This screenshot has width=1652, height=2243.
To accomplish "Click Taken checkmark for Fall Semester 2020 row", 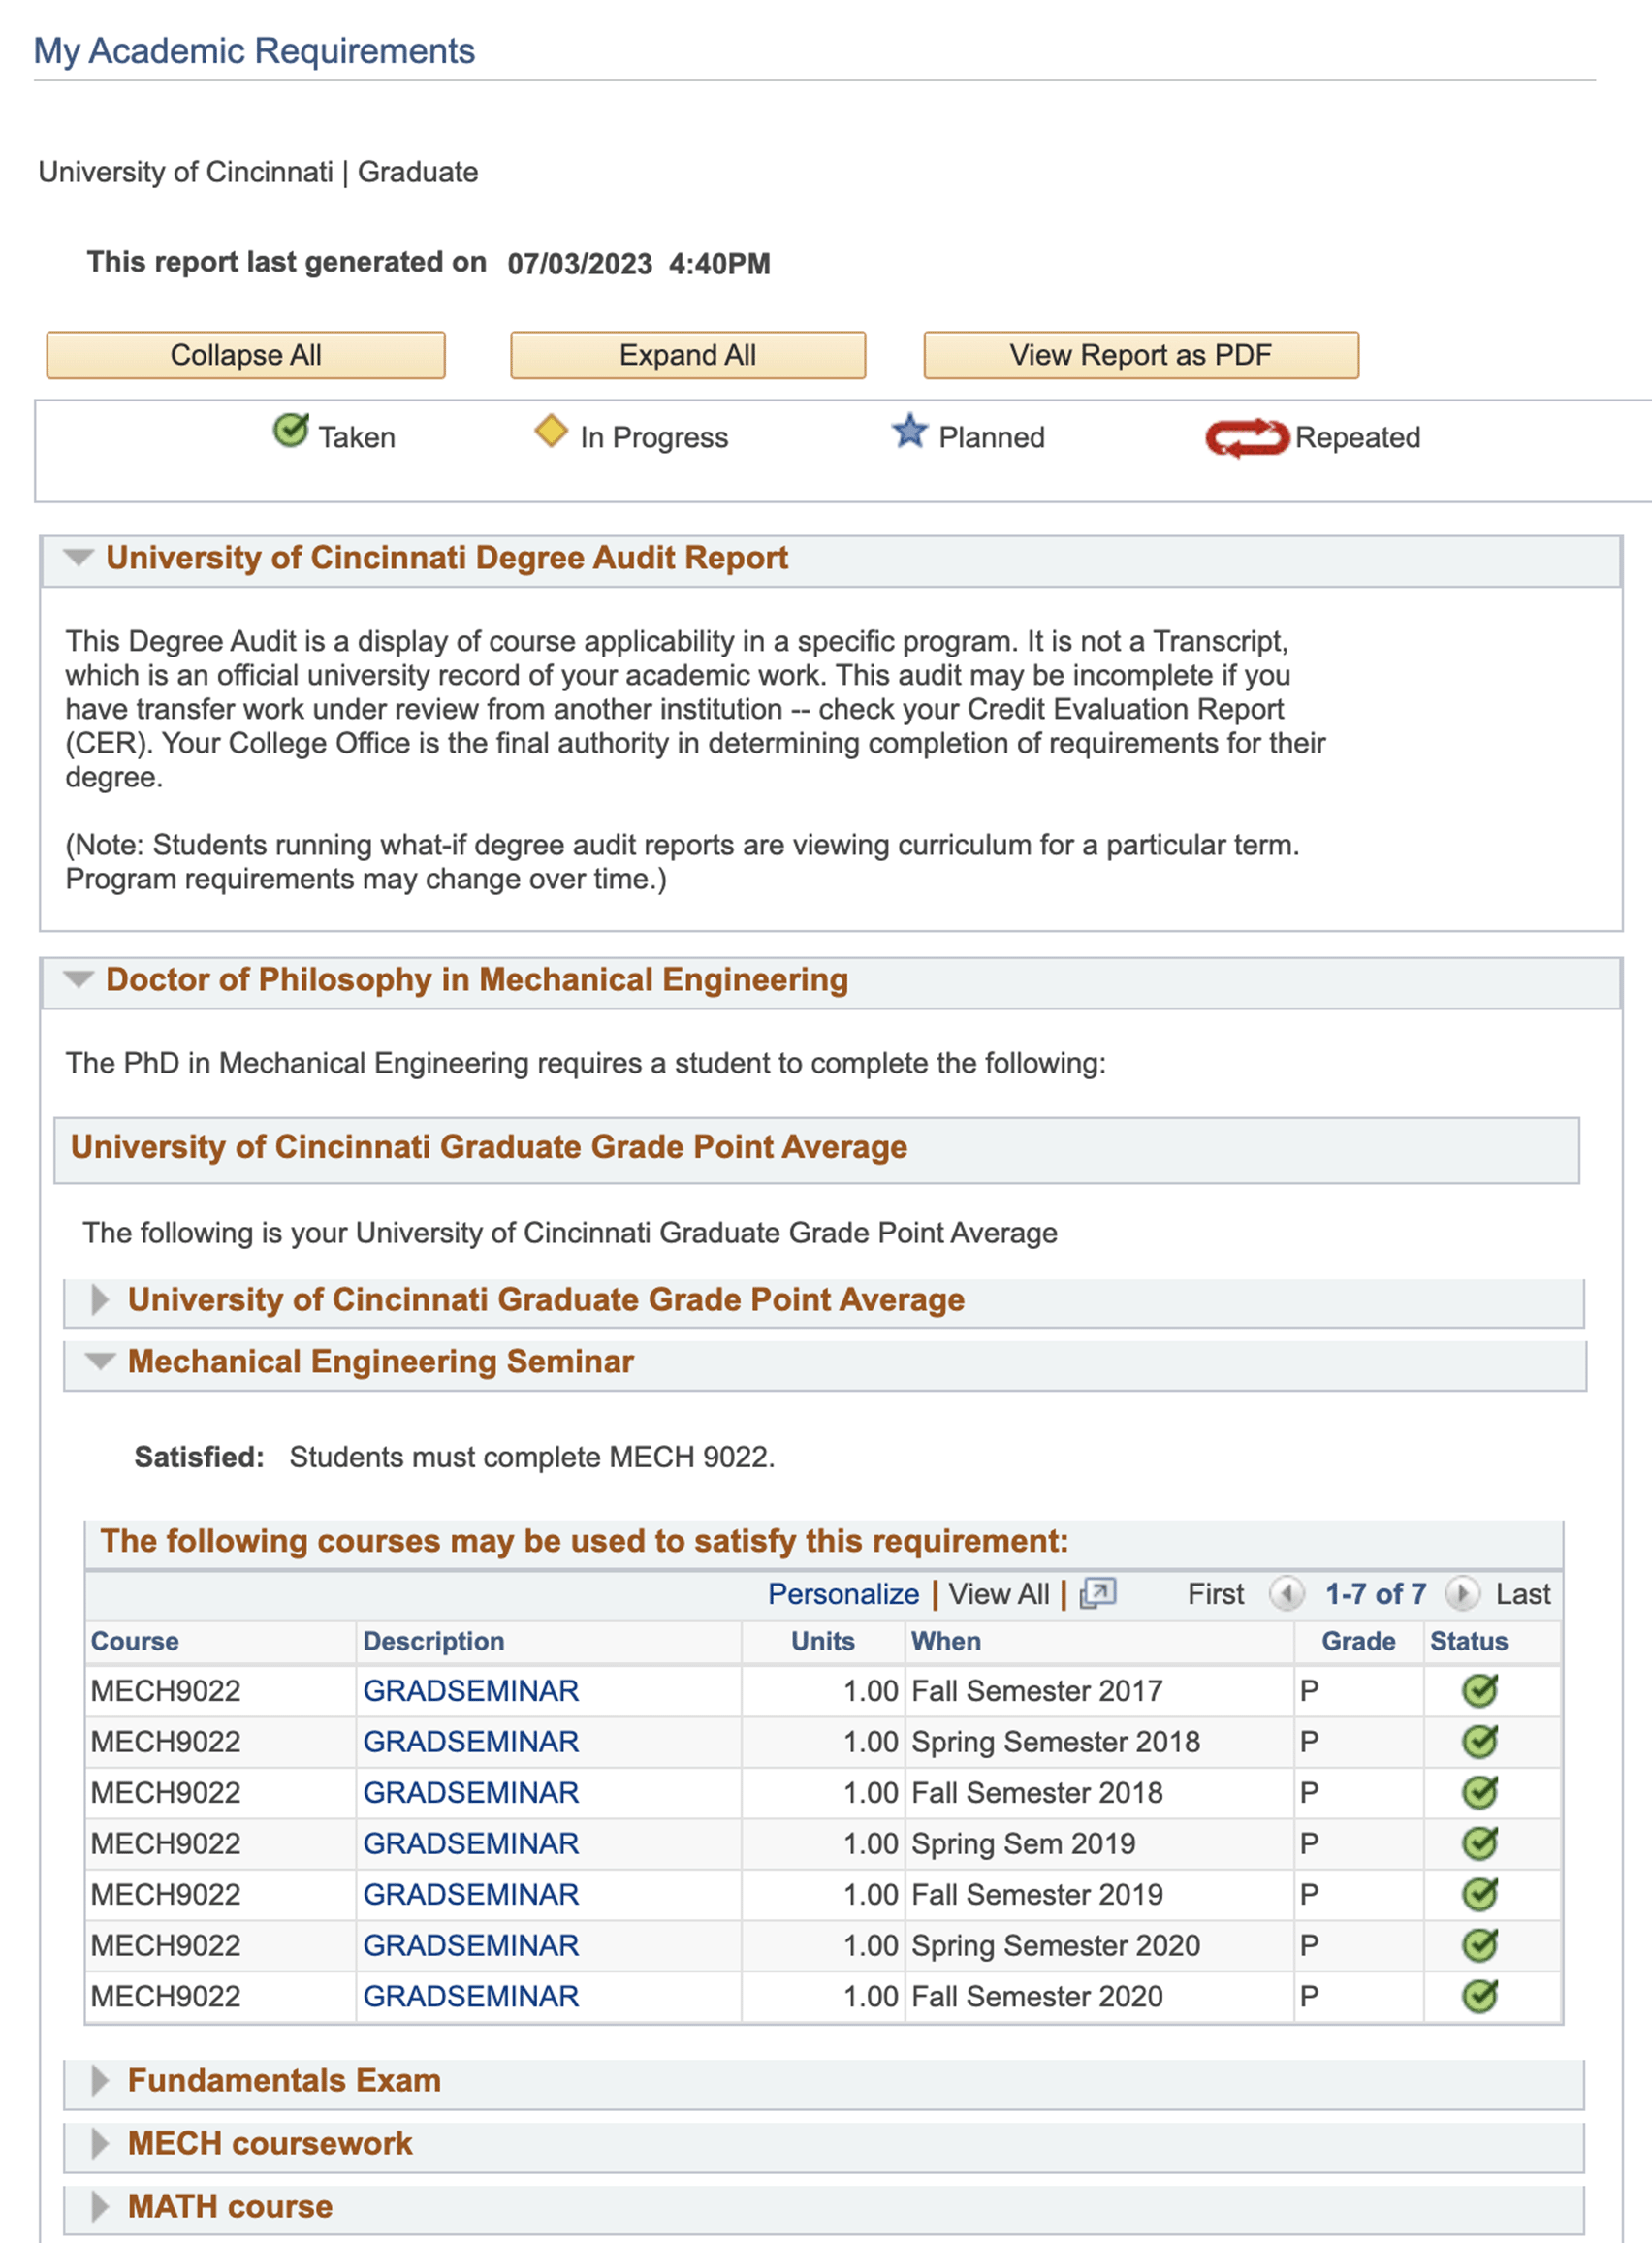I will tap(1479, 1995).
